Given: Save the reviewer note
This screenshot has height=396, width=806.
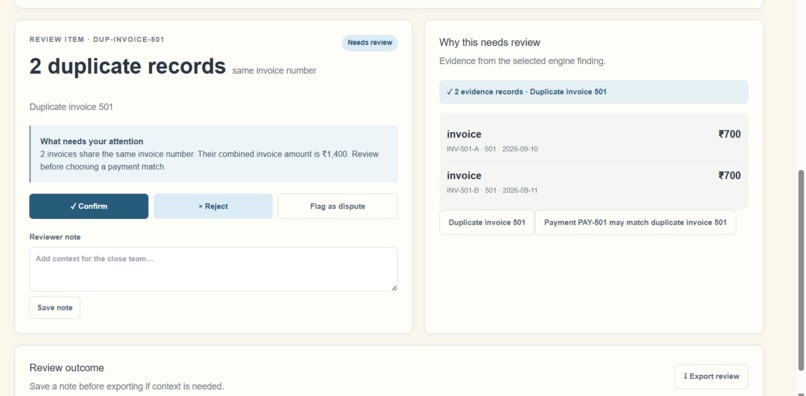Looking at the screenshot, I should [54, 308].
